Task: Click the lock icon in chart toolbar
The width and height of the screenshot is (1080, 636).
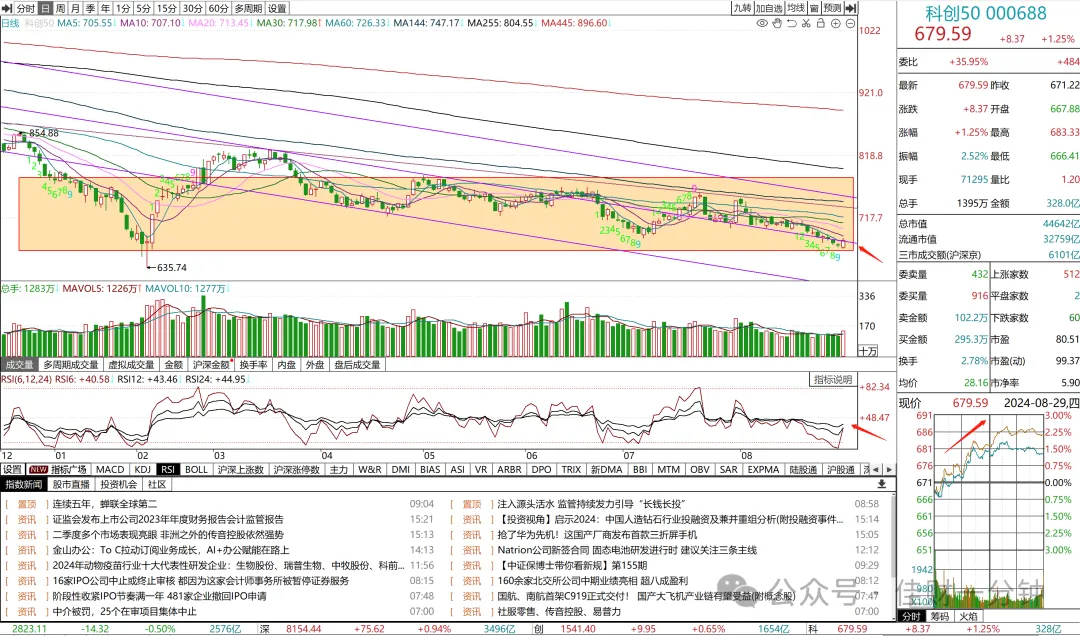Action: coord(820,23)
